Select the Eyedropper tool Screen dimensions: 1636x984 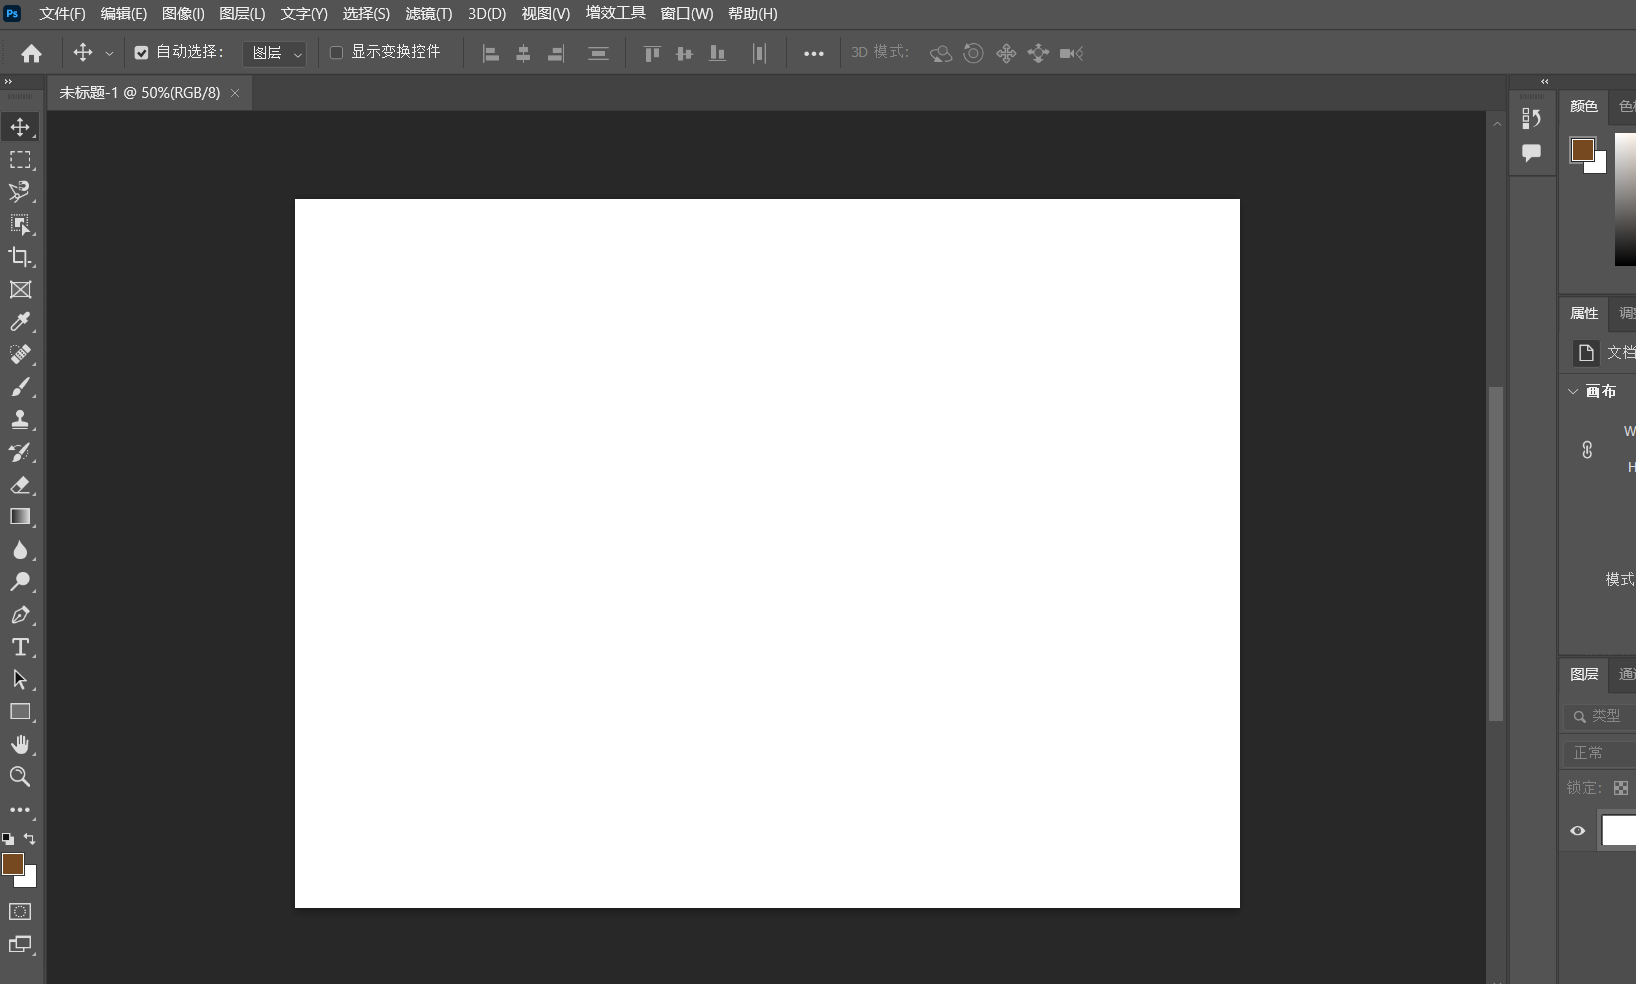[20, 323]
